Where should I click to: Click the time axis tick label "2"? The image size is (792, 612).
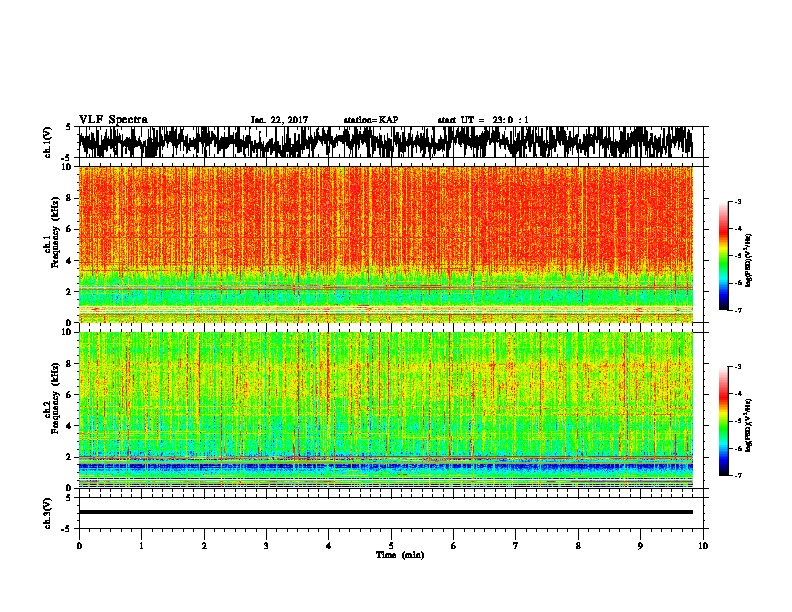click(204, 546)
